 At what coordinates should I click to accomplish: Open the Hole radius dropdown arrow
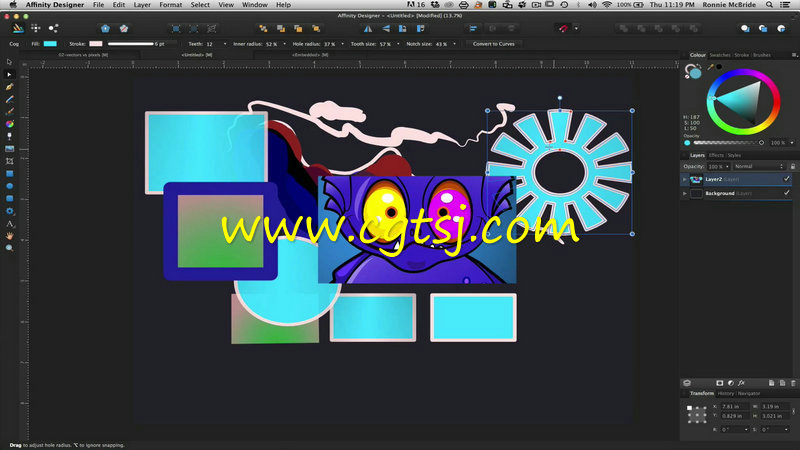click(x=342, y=44)
